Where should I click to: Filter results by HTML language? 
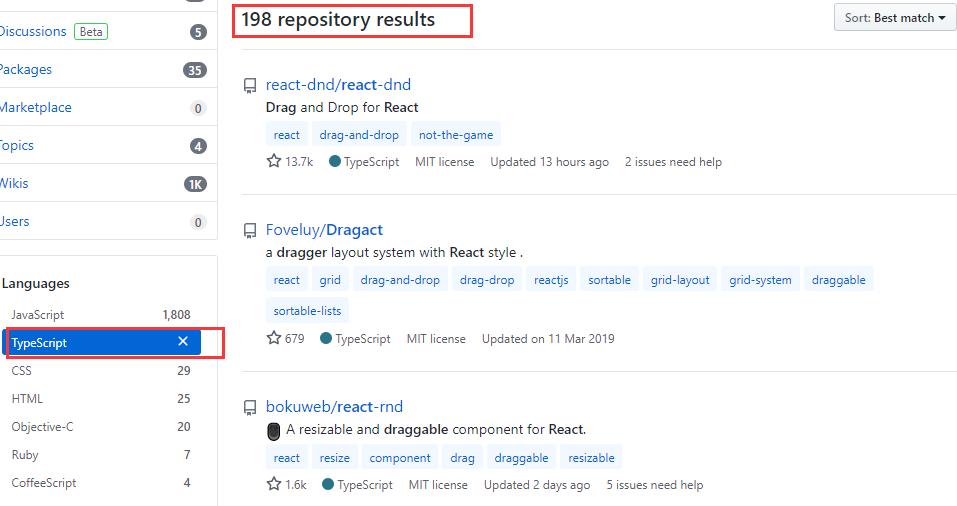click(101, 399)
